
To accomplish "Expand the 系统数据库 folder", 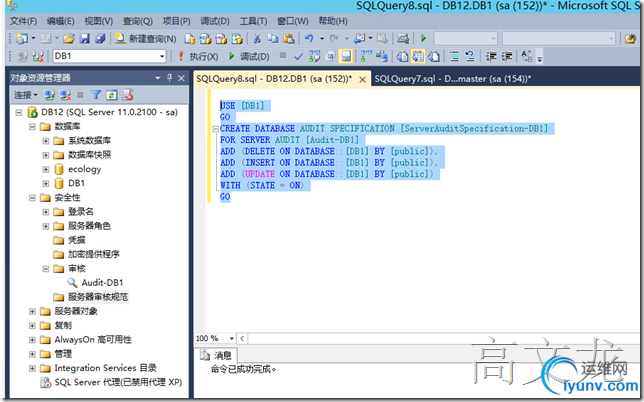I will 46,141.
